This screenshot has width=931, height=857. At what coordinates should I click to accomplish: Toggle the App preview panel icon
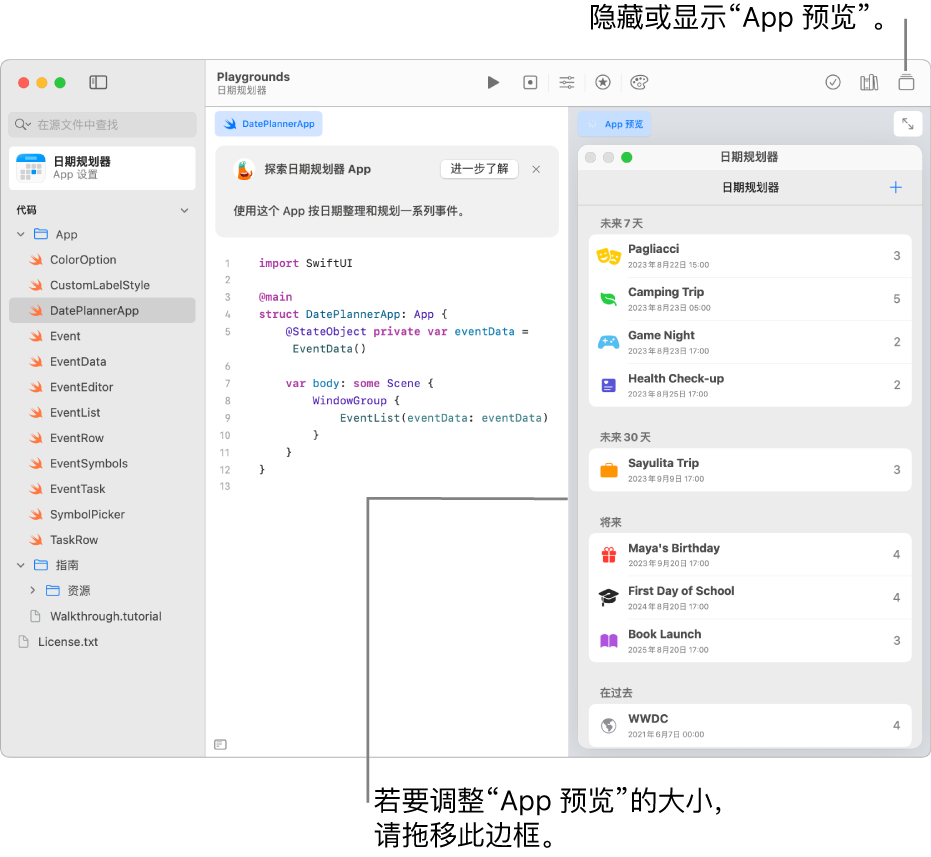pyautogui.click(x=906, y=83)
